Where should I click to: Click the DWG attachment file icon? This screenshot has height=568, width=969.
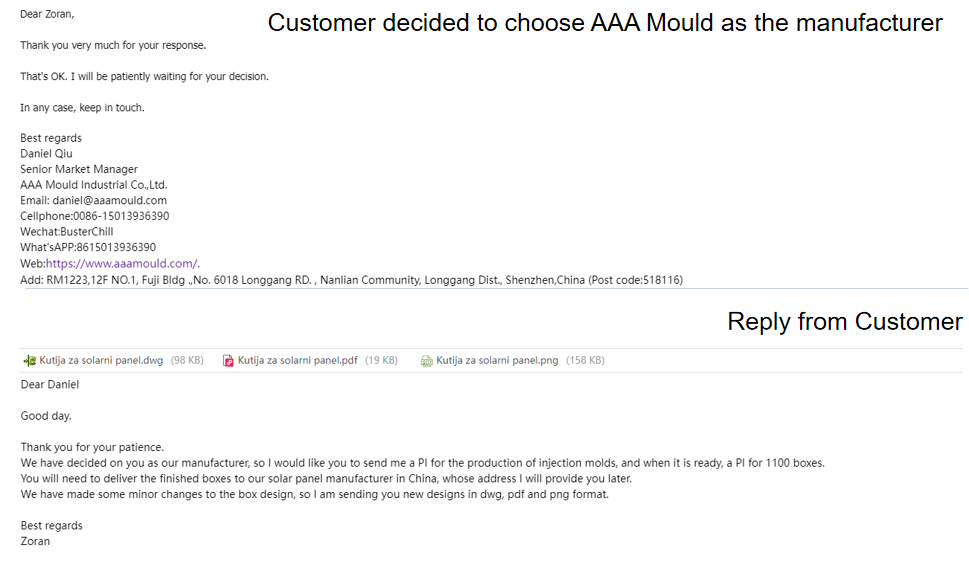click(29, 361)
